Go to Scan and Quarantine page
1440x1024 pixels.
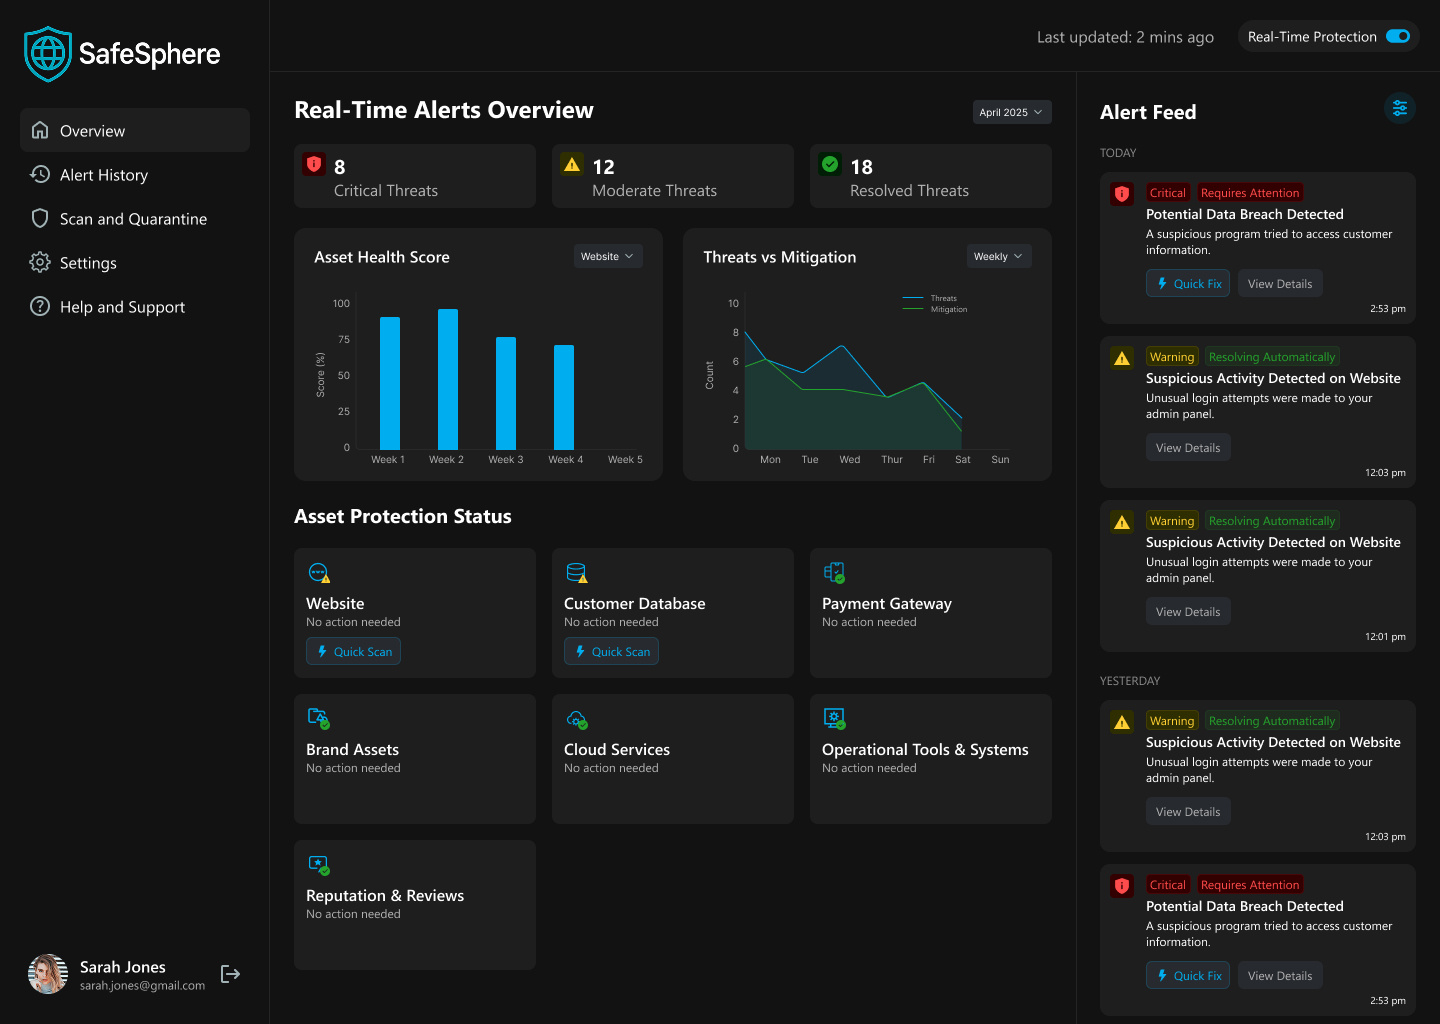tap(133, 219)
